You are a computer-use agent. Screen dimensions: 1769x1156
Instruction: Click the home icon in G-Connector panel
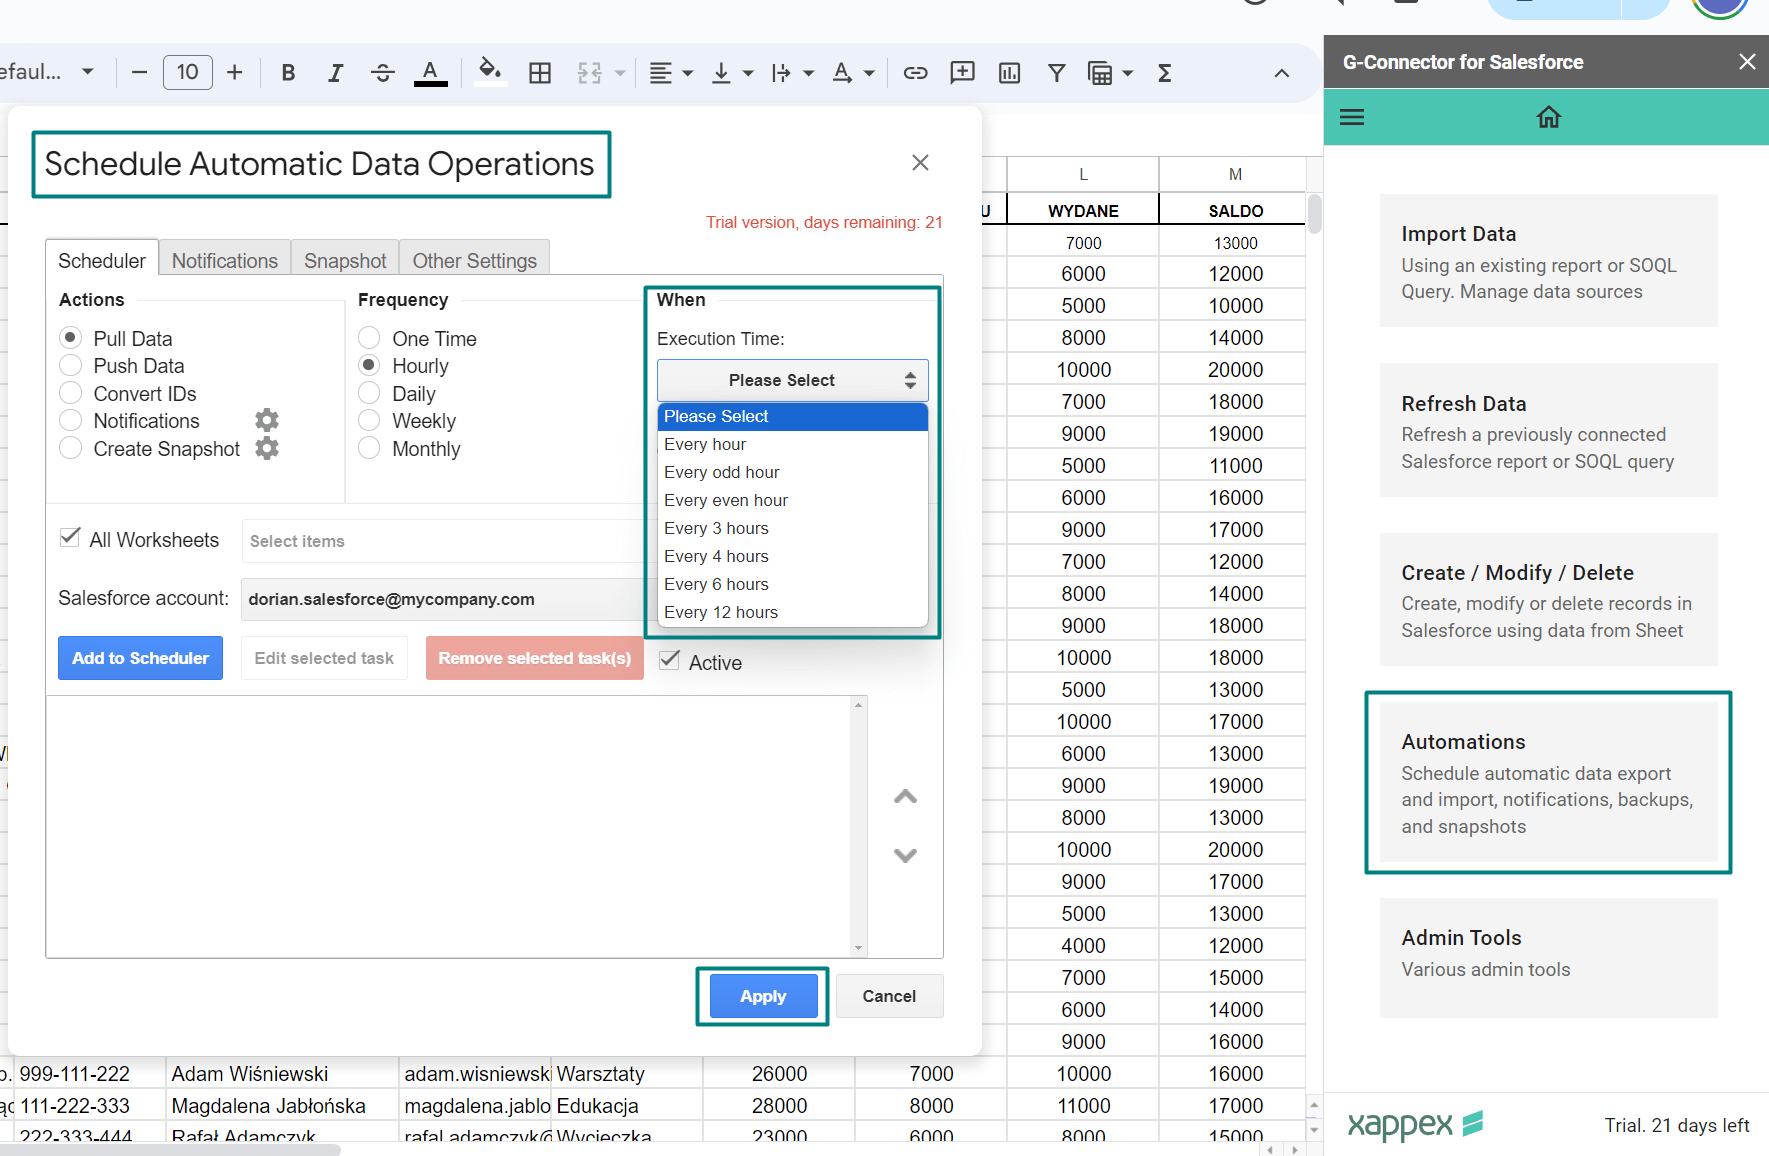click(x=1548, y=117)
